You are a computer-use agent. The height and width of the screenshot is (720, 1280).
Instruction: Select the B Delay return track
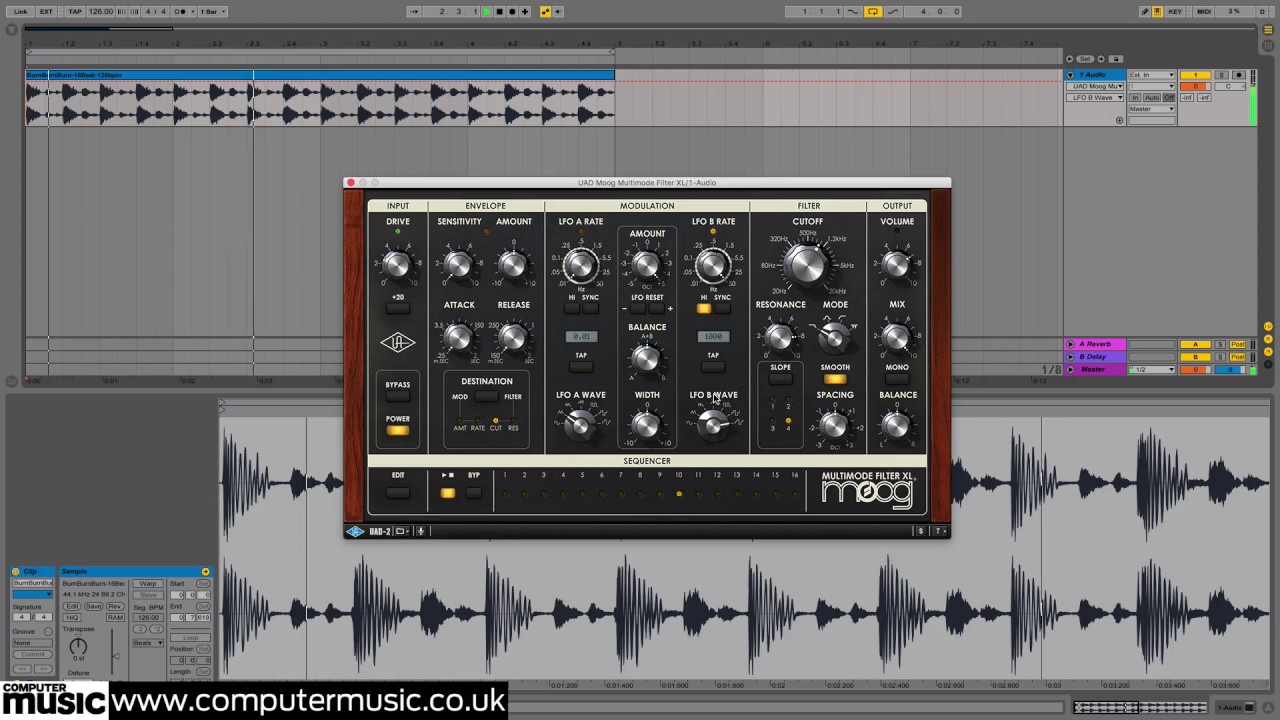pos(1096,357)
